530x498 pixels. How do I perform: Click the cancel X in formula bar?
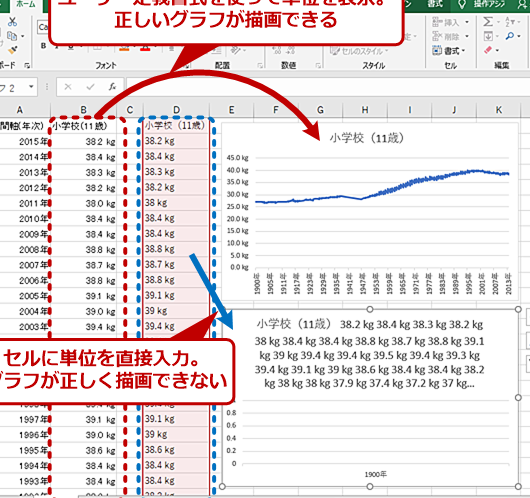click(x=68, y=87)
